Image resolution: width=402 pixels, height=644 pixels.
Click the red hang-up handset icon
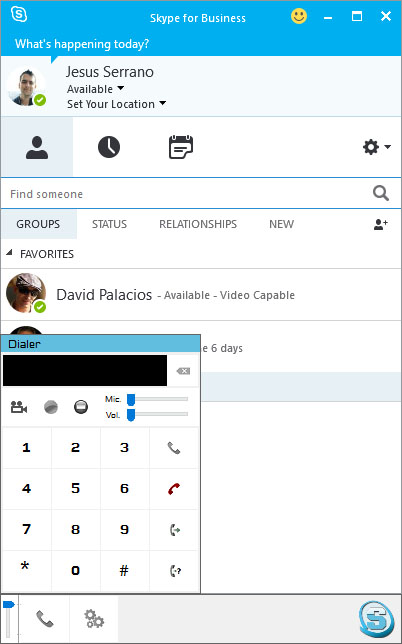pyautogui.click(x=174, y=489)
